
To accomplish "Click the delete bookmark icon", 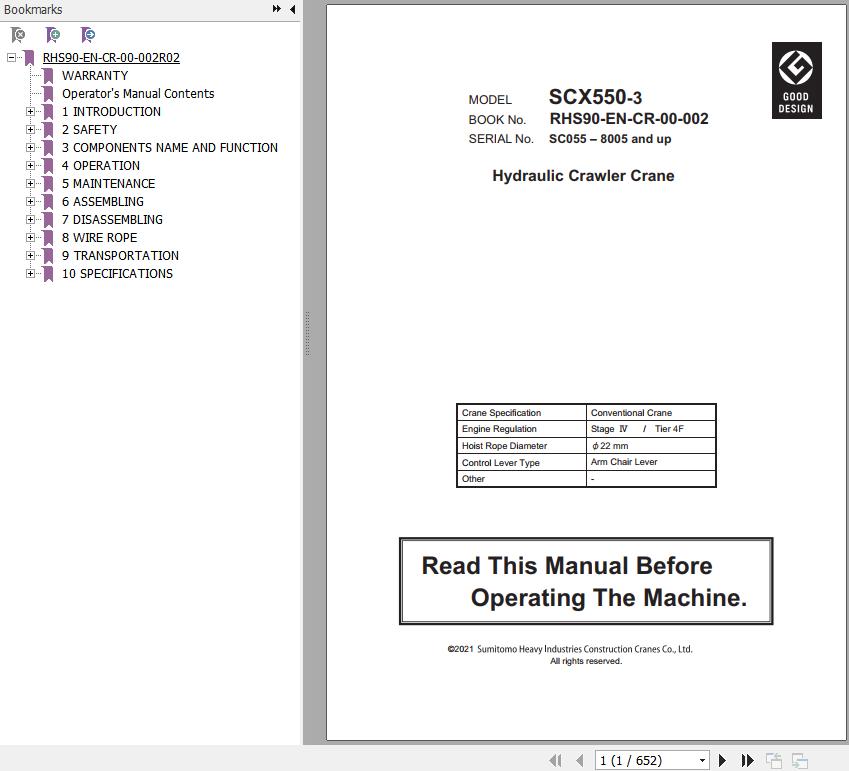I will (18, 35).
